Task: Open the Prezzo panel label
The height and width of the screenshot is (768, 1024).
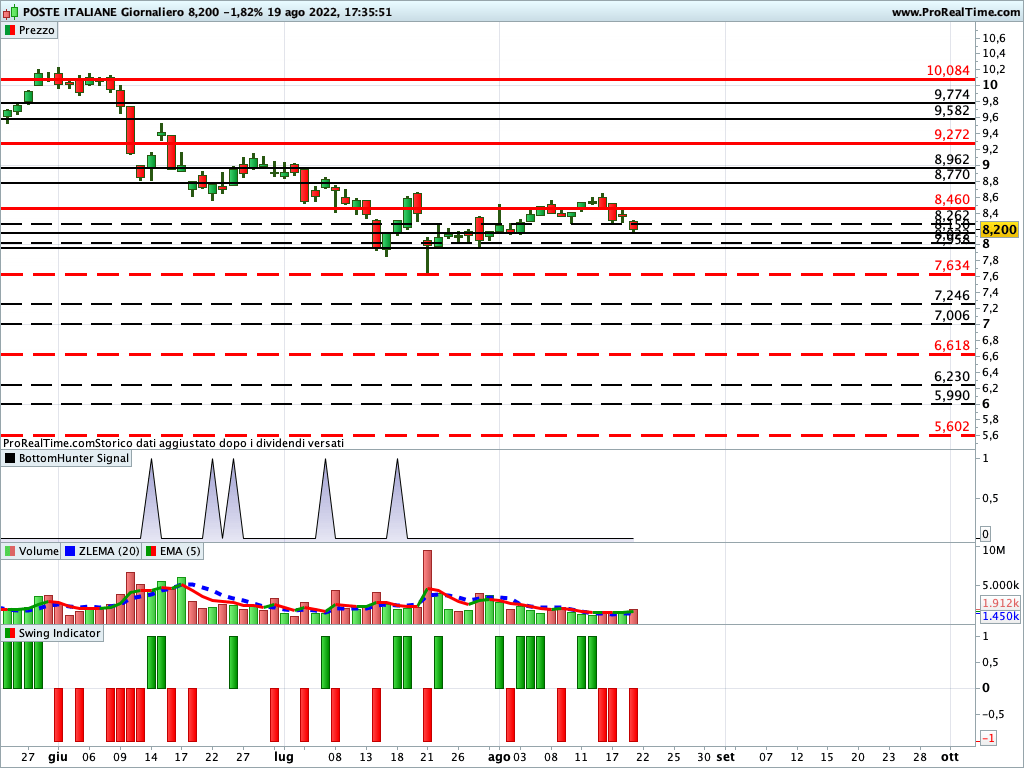Action: [37, 30]
